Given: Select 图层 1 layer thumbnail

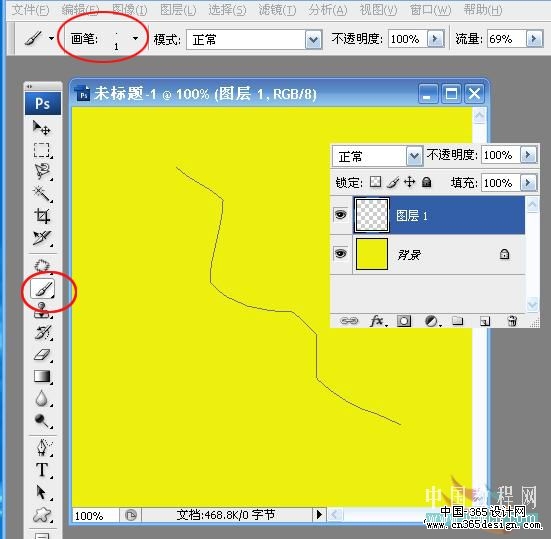Looking at the screenshot, I should (x=372, y=215).
